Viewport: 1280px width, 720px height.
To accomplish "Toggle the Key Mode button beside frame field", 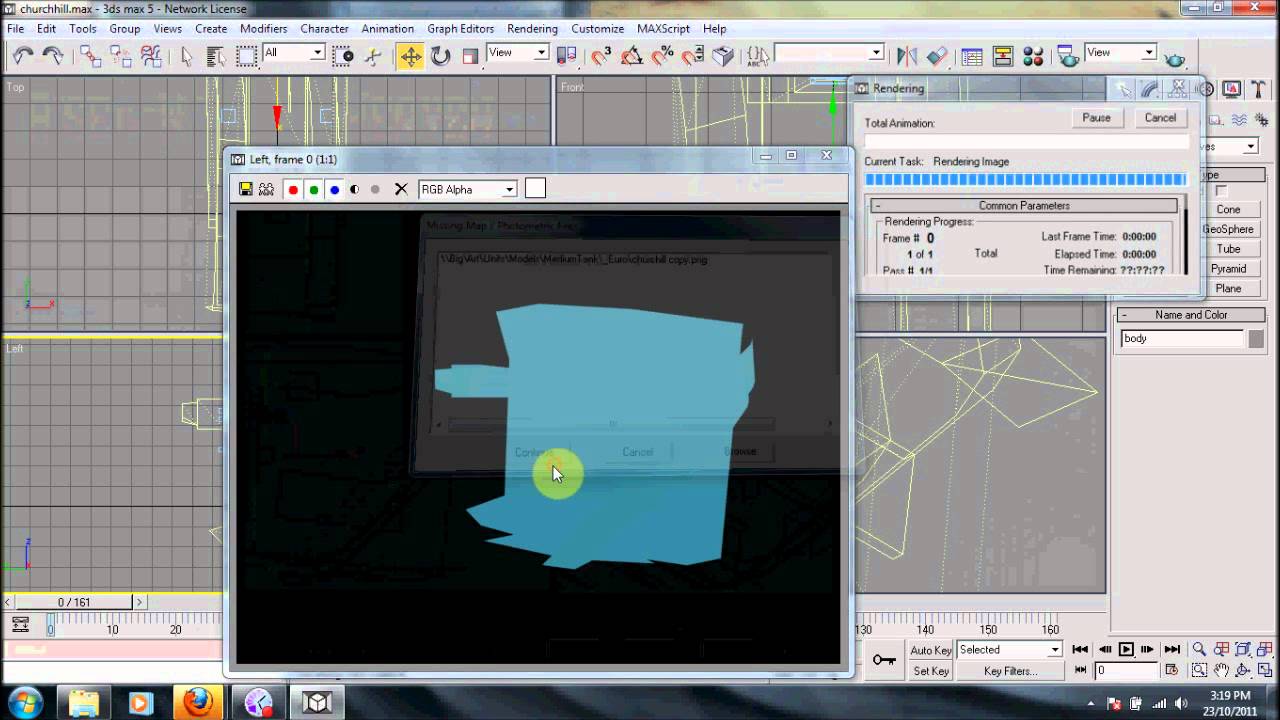I will pos(1081,671).
